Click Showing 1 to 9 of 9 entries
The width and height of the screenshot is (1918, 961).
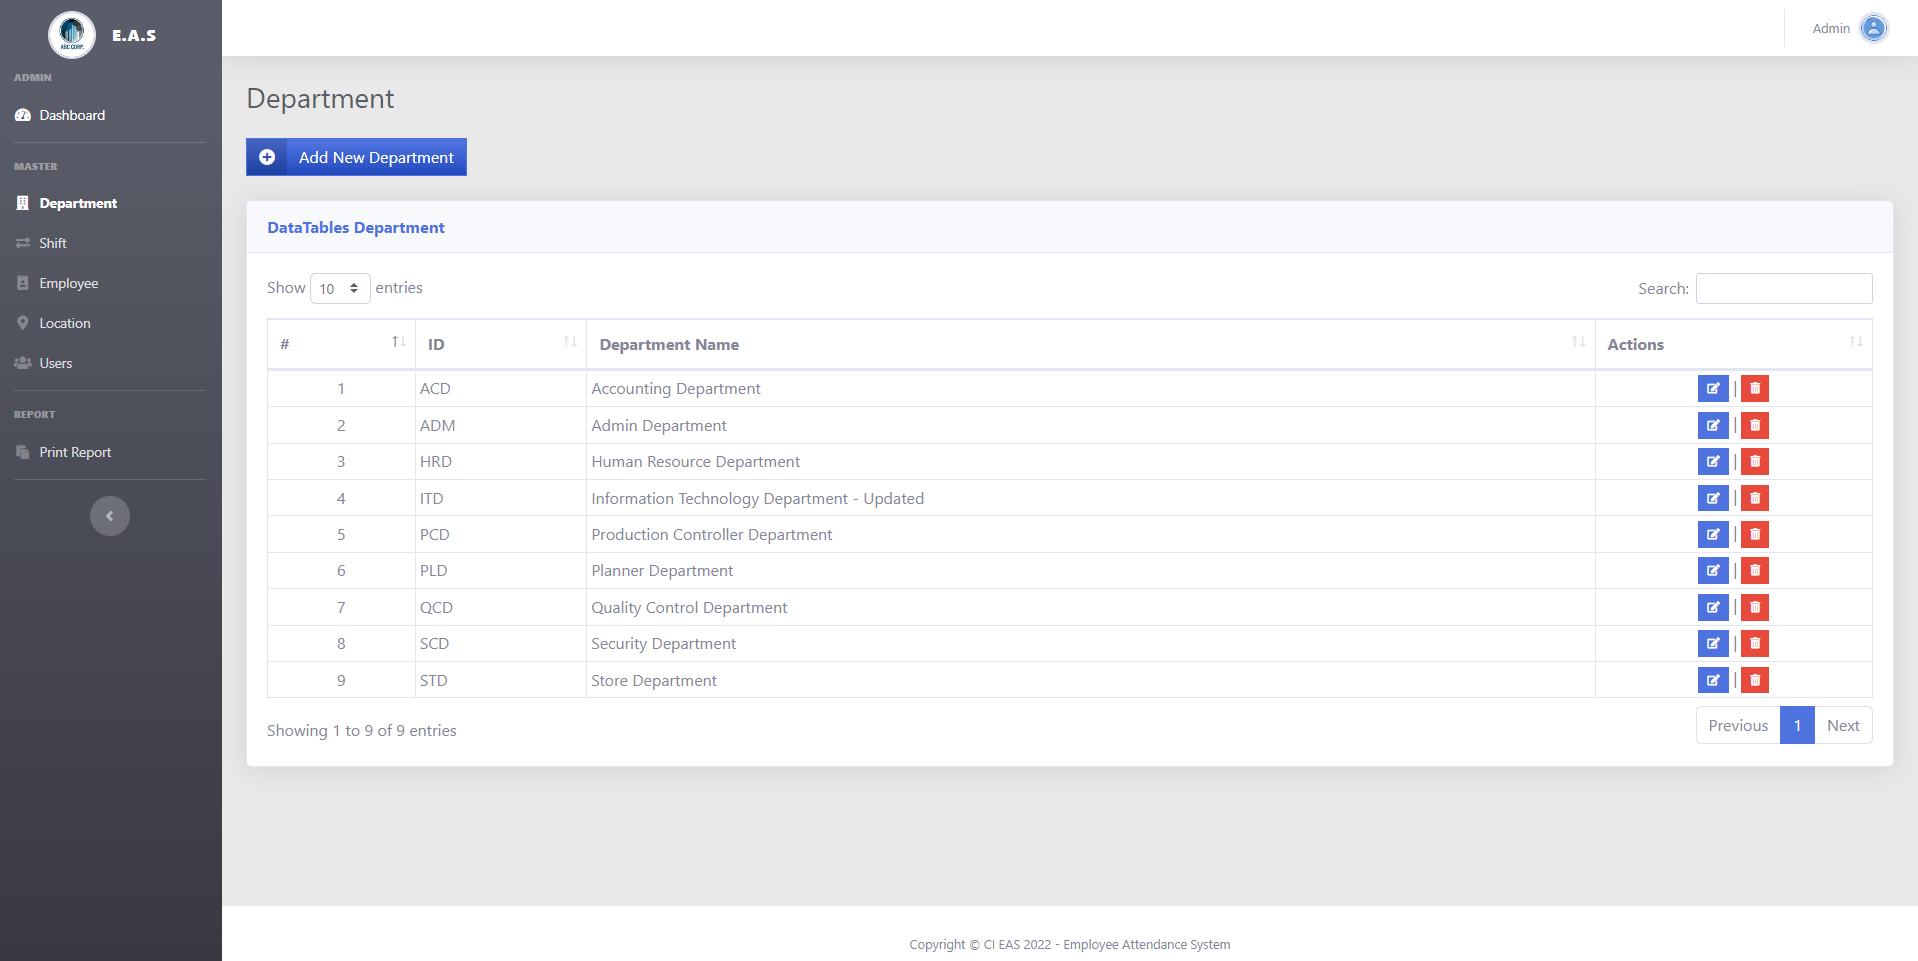click(x=362, y=731)
